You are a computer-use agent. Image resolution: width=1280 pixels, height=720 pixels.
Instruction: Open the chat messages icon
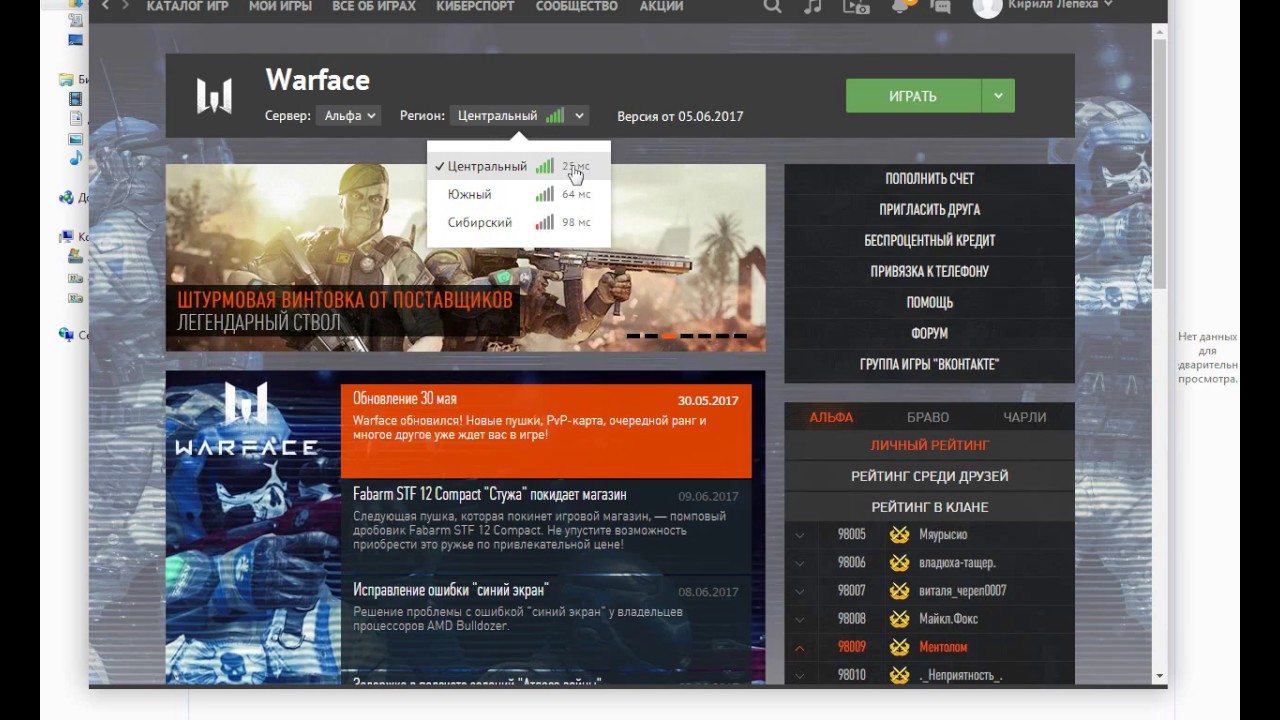tap(940, 6)
